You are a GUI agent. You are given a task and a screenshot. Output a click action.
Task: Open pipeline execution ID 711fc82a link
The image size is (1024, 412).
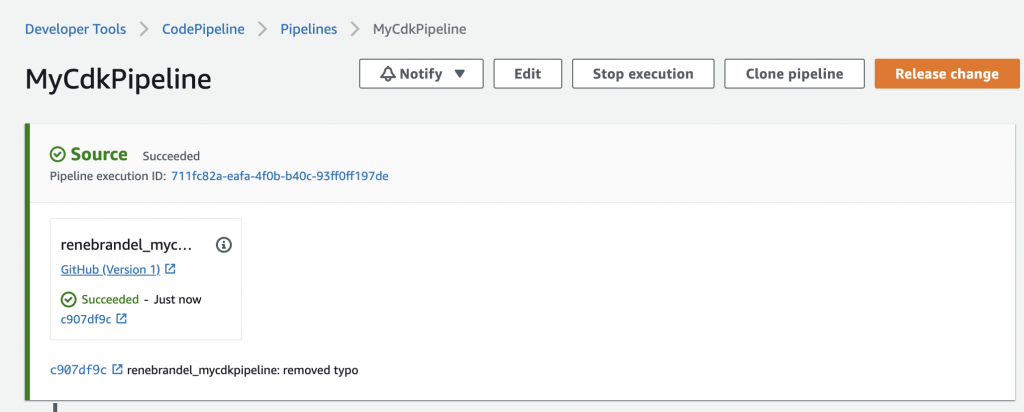click(x=280, y=176)
